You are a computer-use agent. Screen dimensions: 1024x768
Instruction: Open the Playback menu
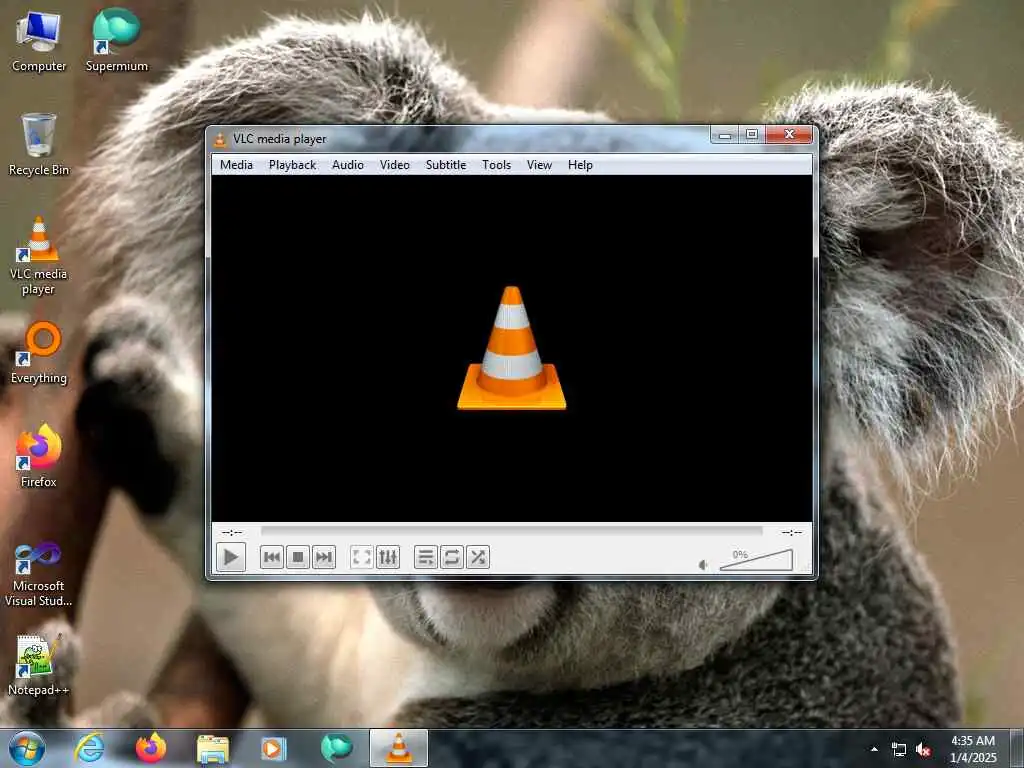click(293, 165)
